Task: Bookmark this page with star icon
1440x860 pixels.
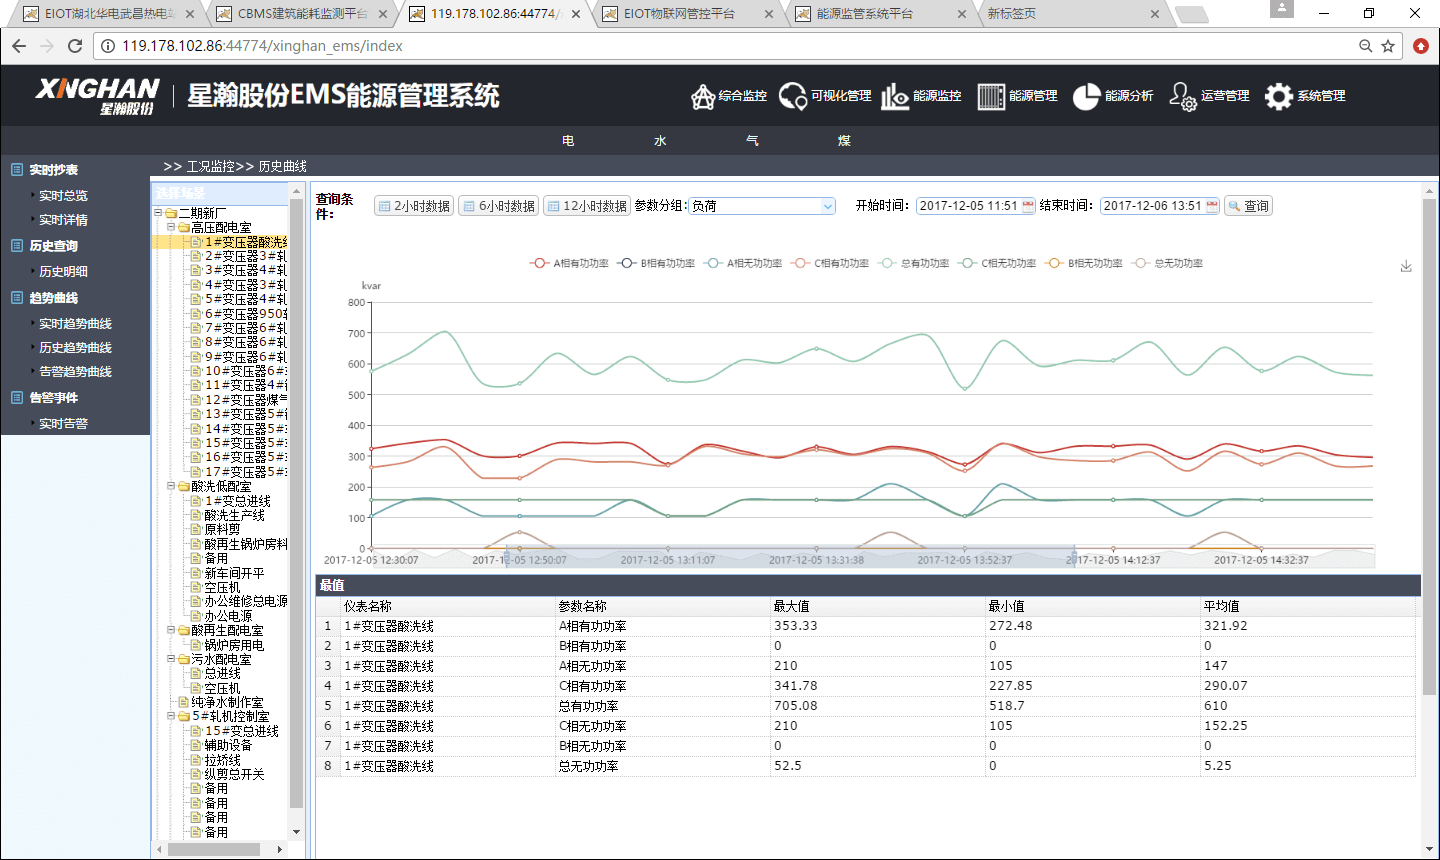Action: pyautogui.click(x=1388, y=46)
